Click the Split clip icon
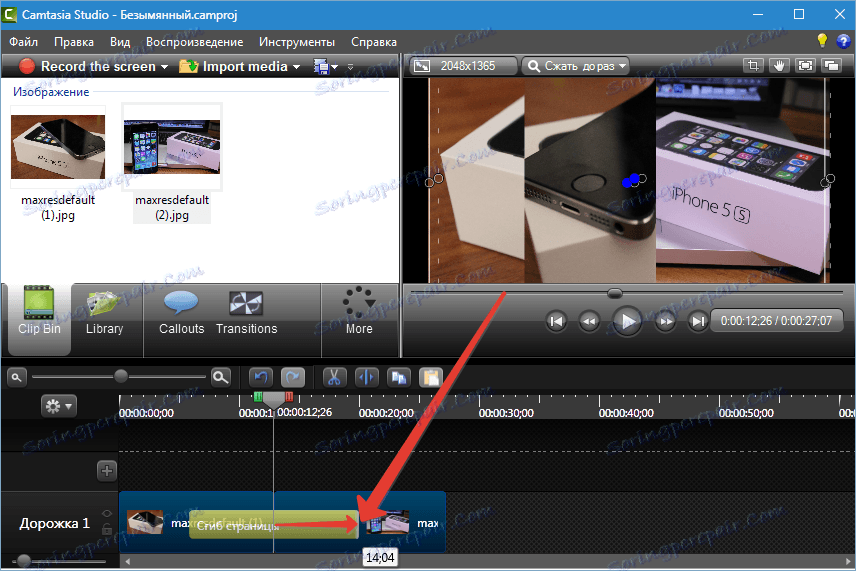 366,377
